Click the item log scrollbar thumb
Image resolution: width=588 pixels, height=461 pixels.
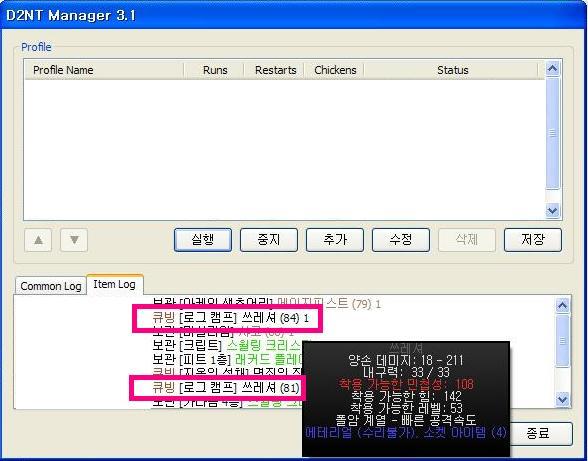pyautogui.click(x=562, y=341)
